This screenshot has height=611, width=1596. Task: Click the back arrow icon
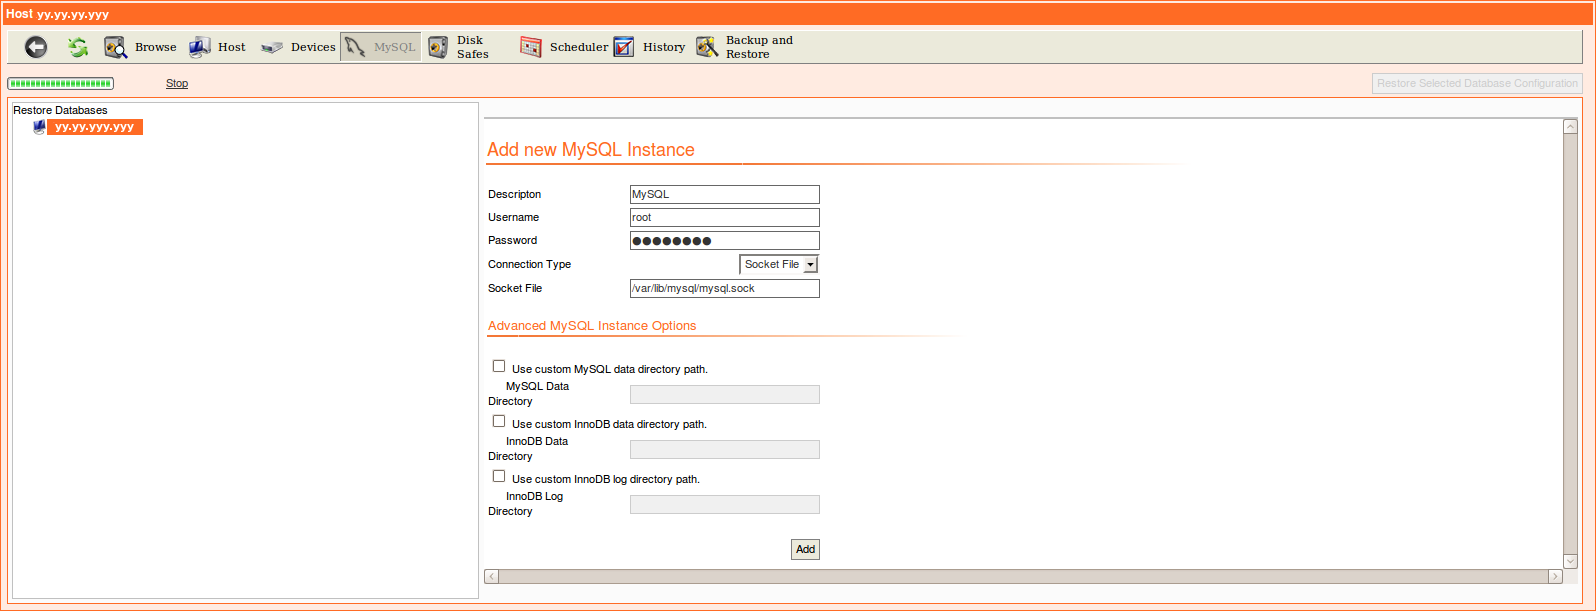click(x=36, y=47)
